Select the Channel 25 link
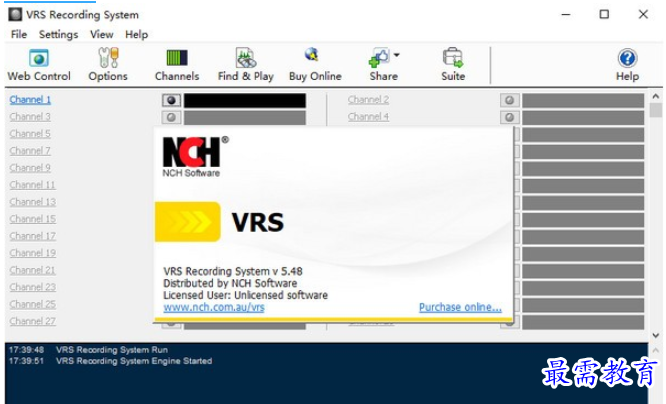The height and width of the screenshot is (404, 666). pos(33,304)
